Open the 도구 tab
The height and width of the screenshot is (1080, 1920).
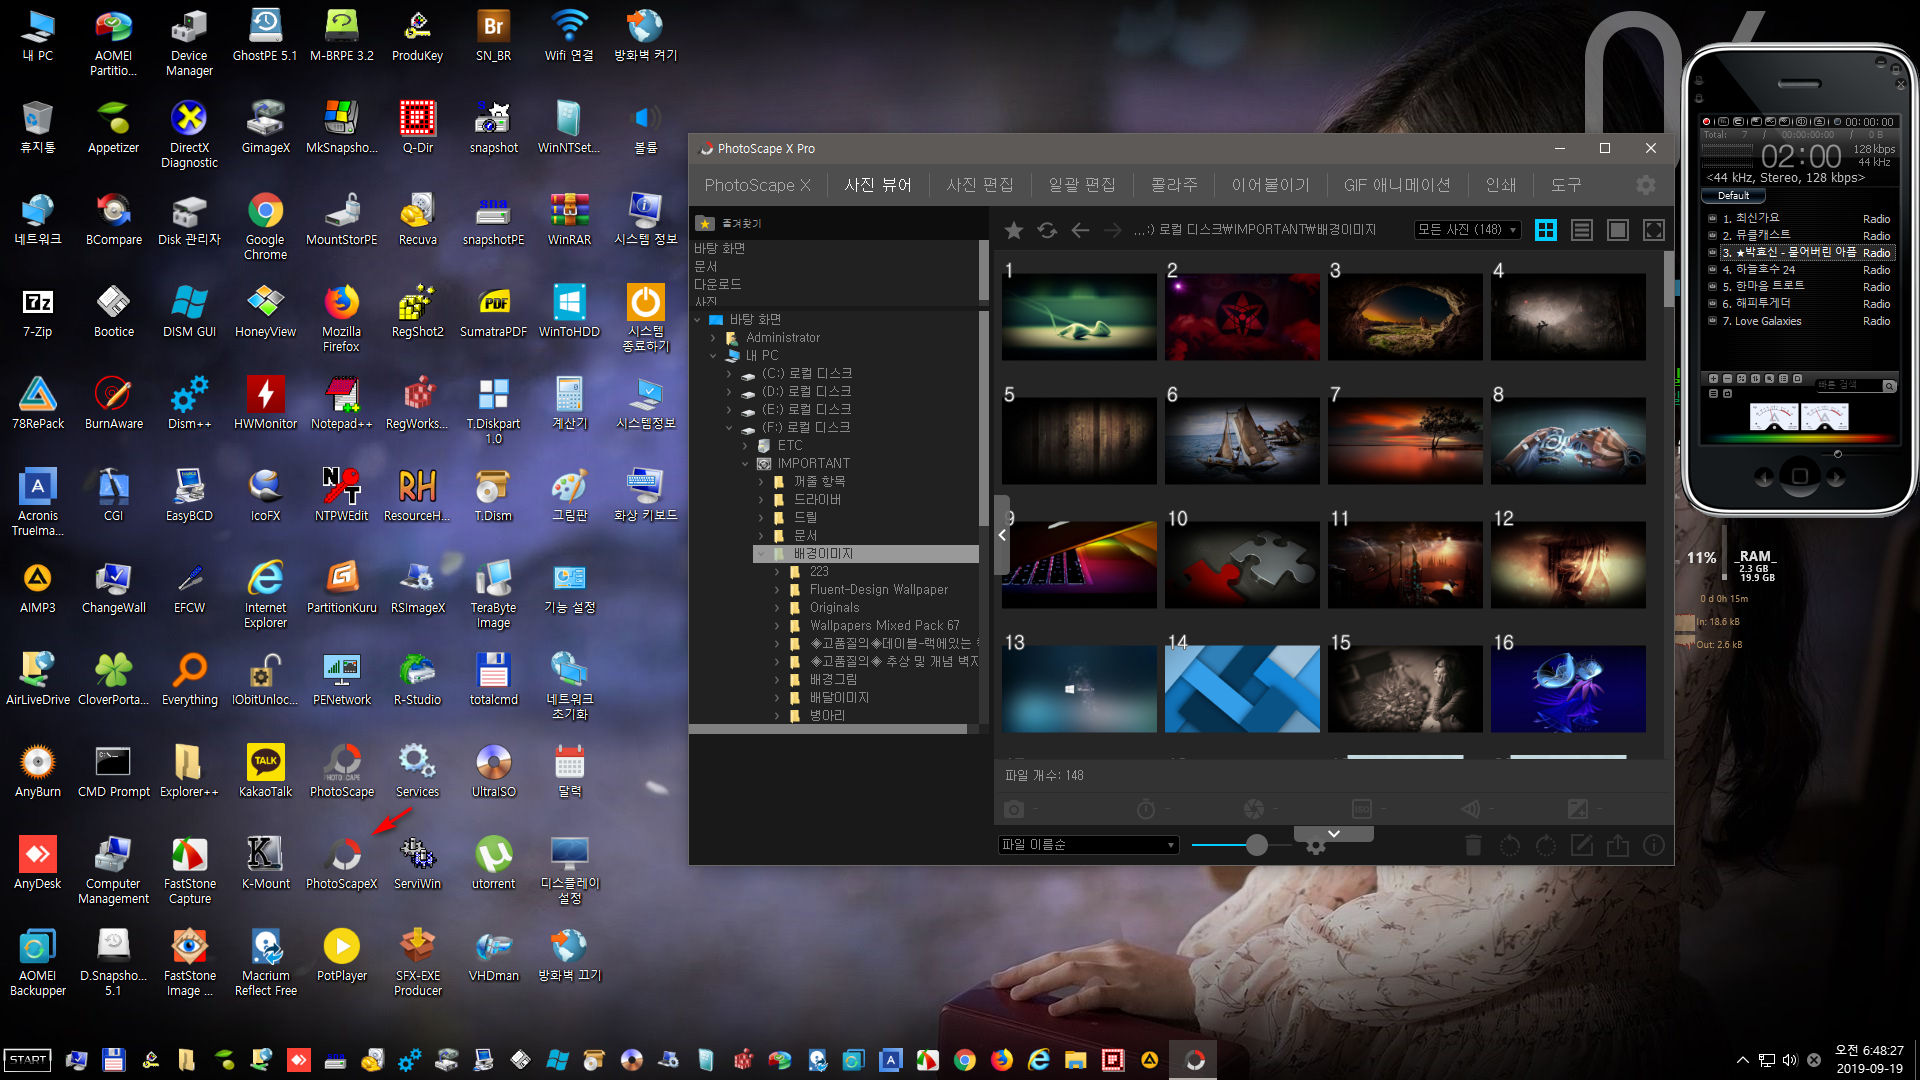tap(1566, 185)
